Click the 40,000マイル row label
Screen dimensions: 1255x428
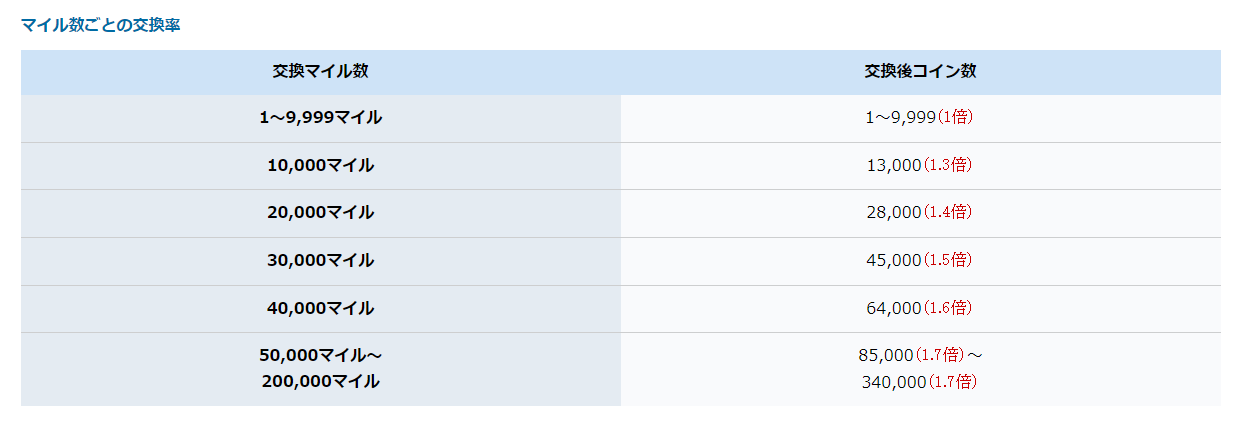(321, 308)
